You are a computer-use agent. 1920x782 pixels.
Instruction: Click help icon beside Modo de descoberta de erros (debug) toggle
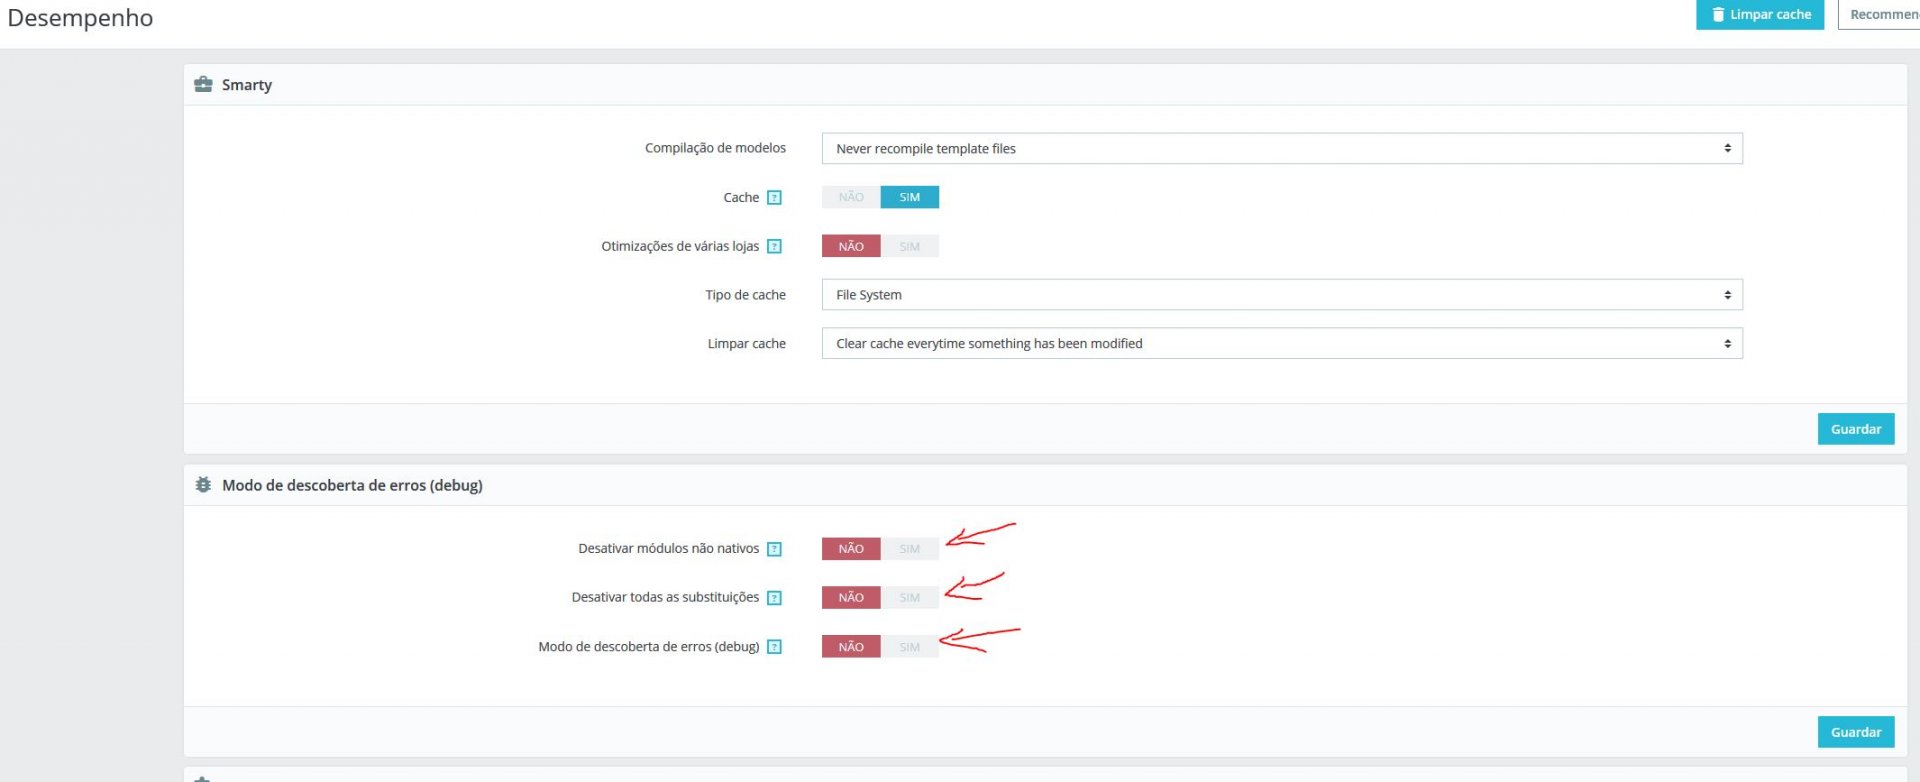coord(774,647)
